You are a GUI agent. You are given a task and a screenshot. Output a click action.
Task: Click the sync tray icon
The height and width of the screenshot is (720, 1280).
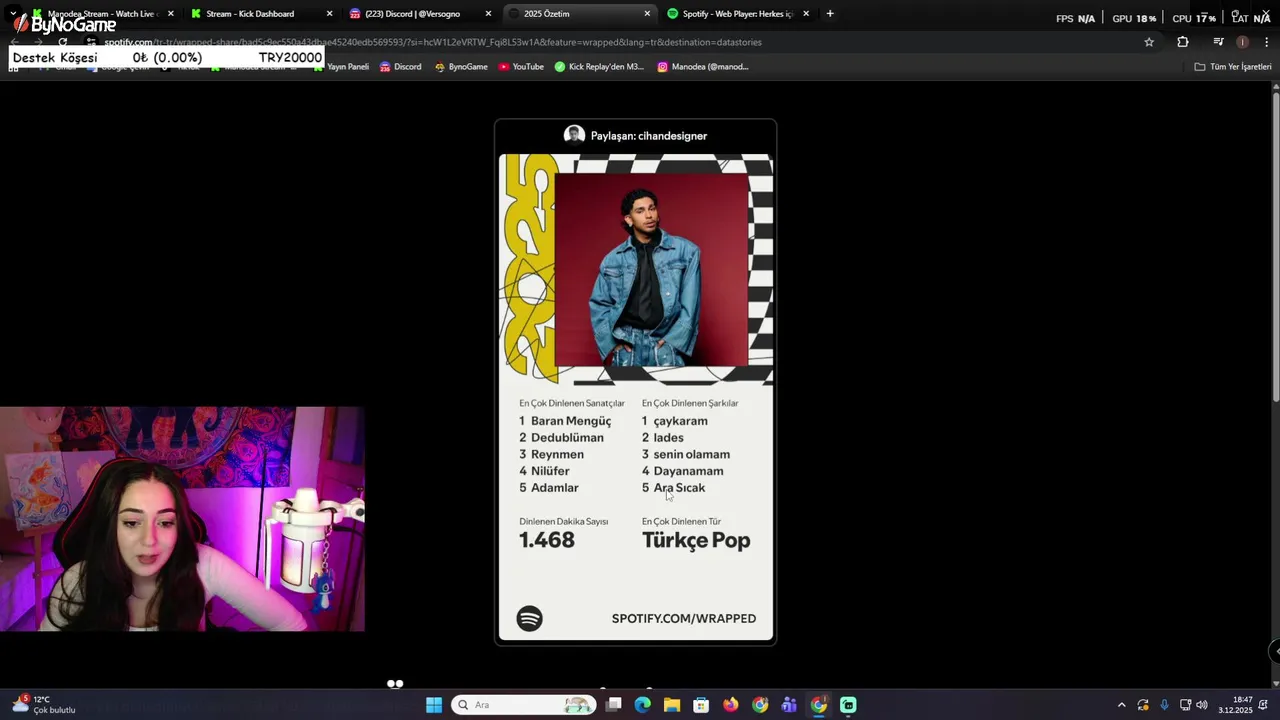(x=1143, y=705)
